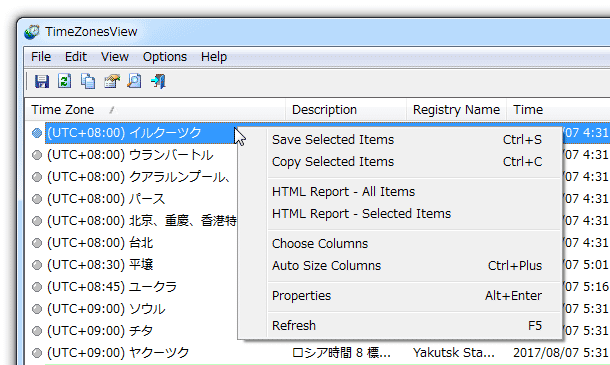Click the ロシア時間 8 標... description cell
The width and height of the screenshot is (610, 365).
pyautogui.click(x=341, y=353)
